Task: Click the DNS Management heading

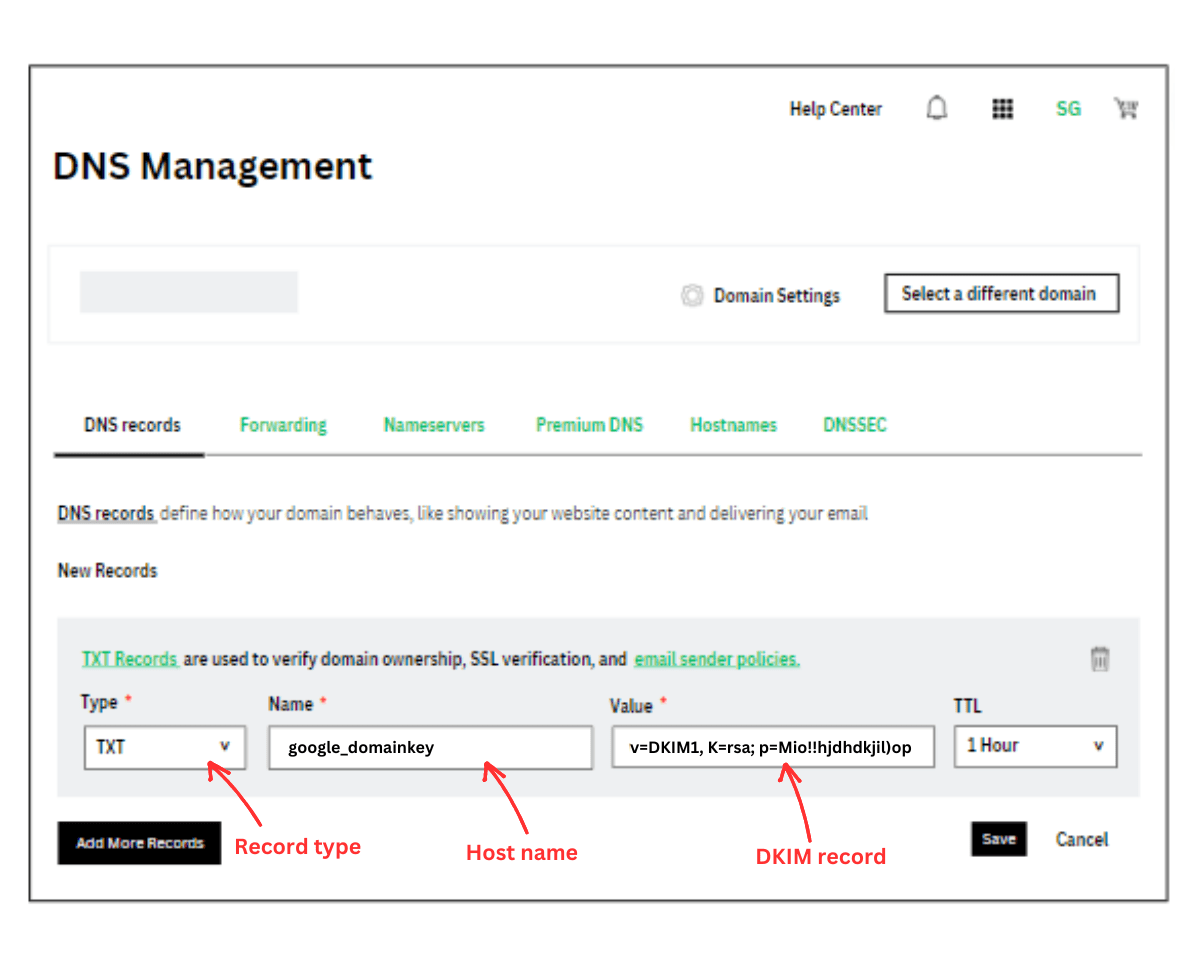Action: click(212, 166)
